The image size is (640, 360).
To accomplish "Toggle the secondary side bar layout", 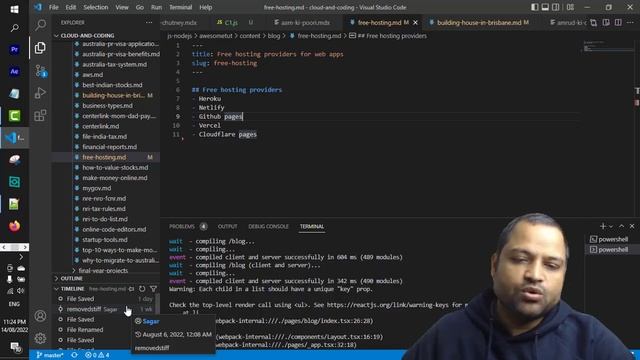I will point(556,7).
